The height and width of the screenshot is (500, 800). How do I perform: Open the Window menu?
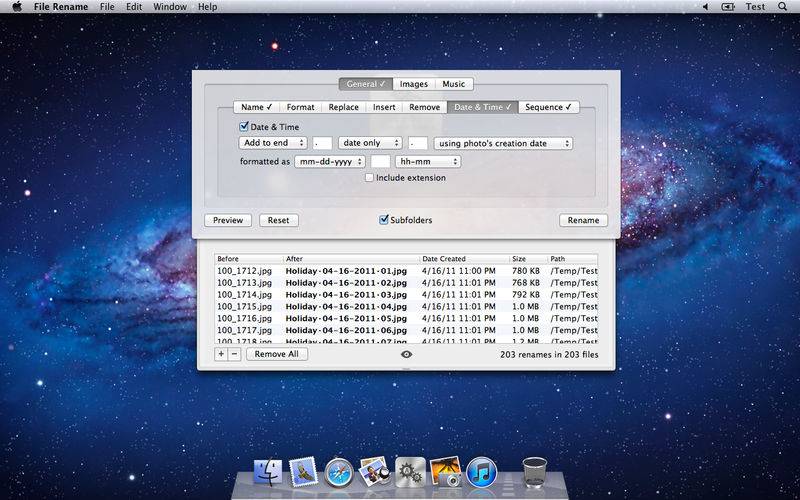170,7
